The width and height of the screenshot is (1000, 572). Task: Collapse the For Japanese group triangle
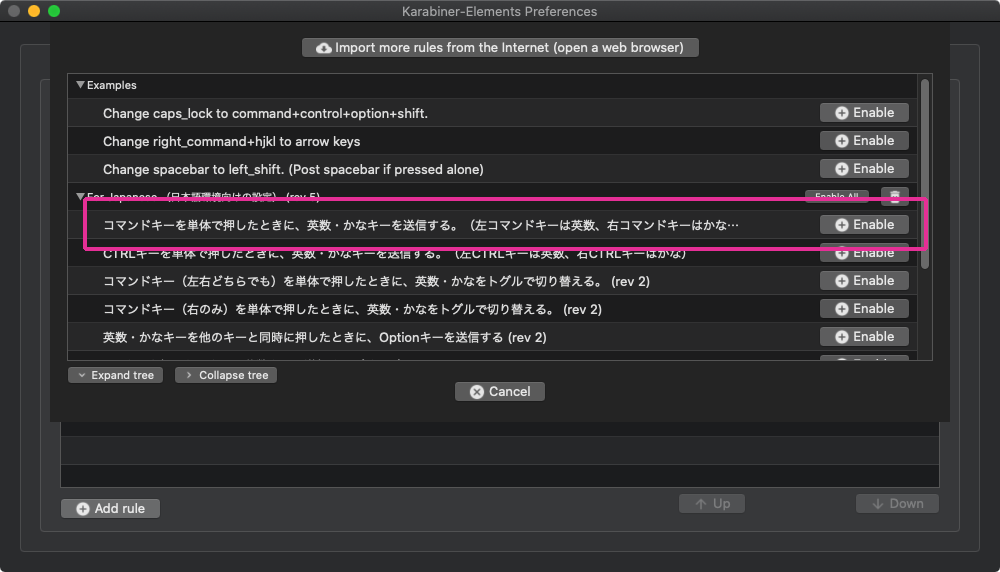[x=80, y=196]
